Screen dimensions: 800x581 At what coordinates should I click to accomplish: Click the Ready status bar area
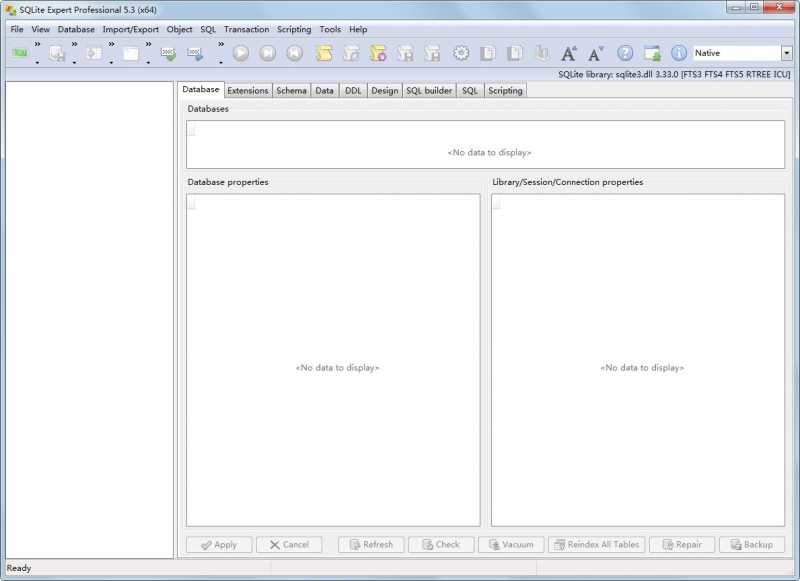click(20, 571)
